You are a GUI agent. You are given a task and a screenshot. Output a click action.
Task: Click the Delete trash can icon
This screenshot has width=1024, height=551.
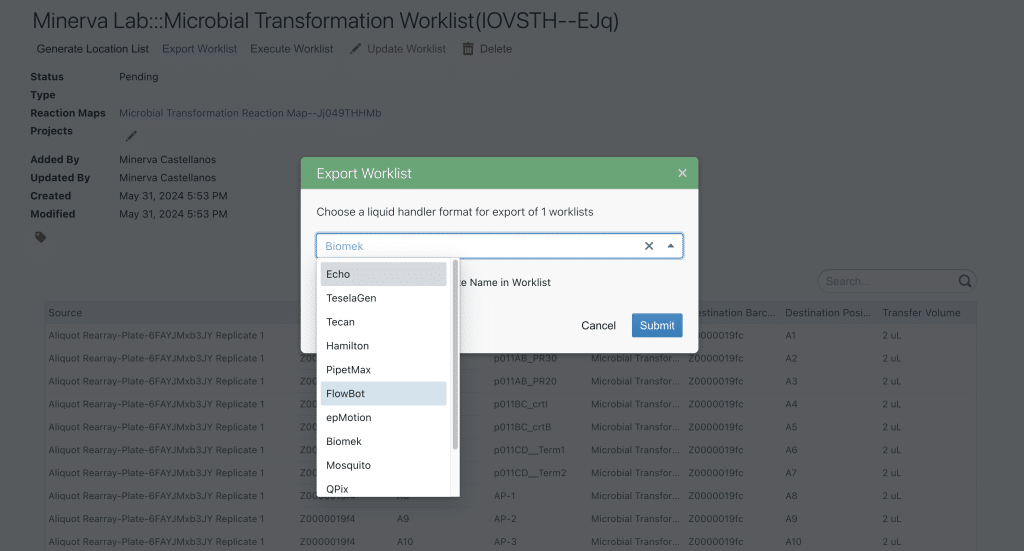click(x=468, y=49)
